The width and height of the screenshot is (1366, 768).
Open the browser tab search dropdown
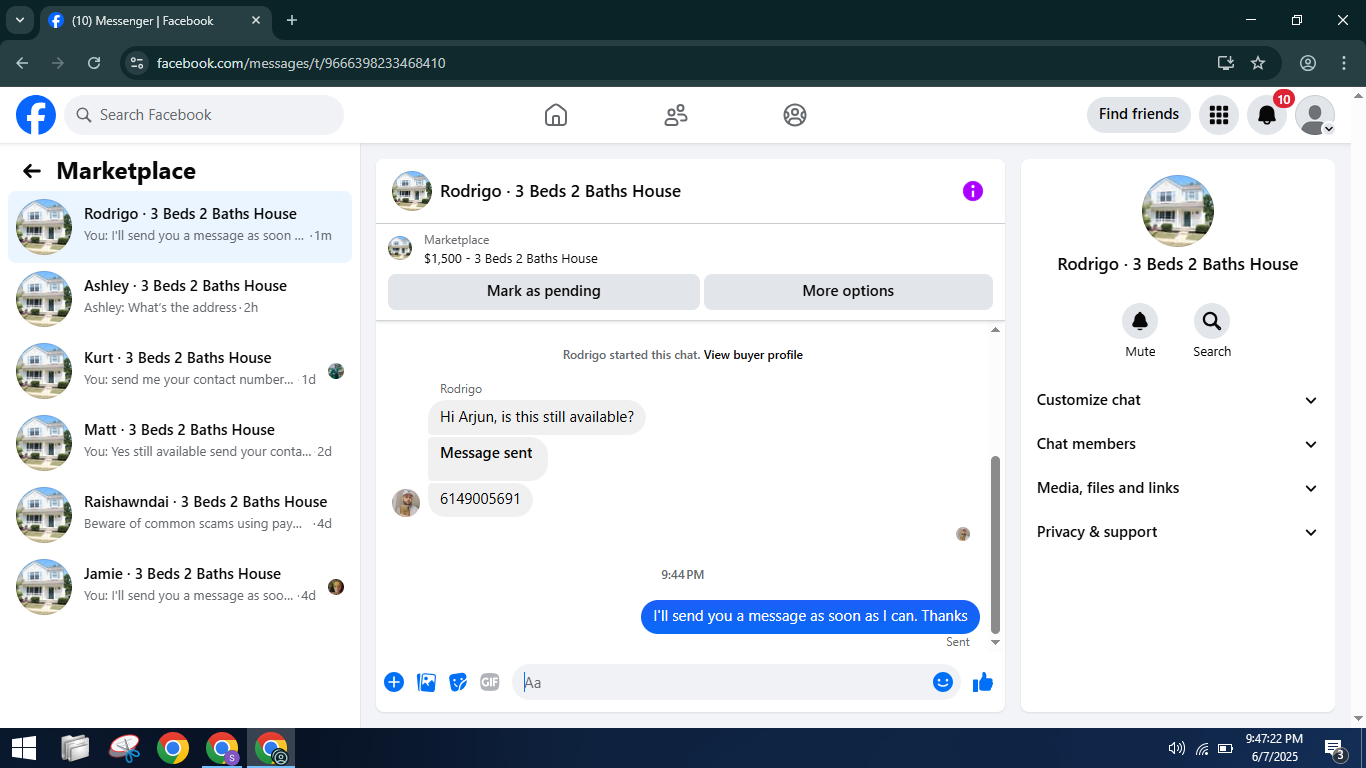(19, 20)
